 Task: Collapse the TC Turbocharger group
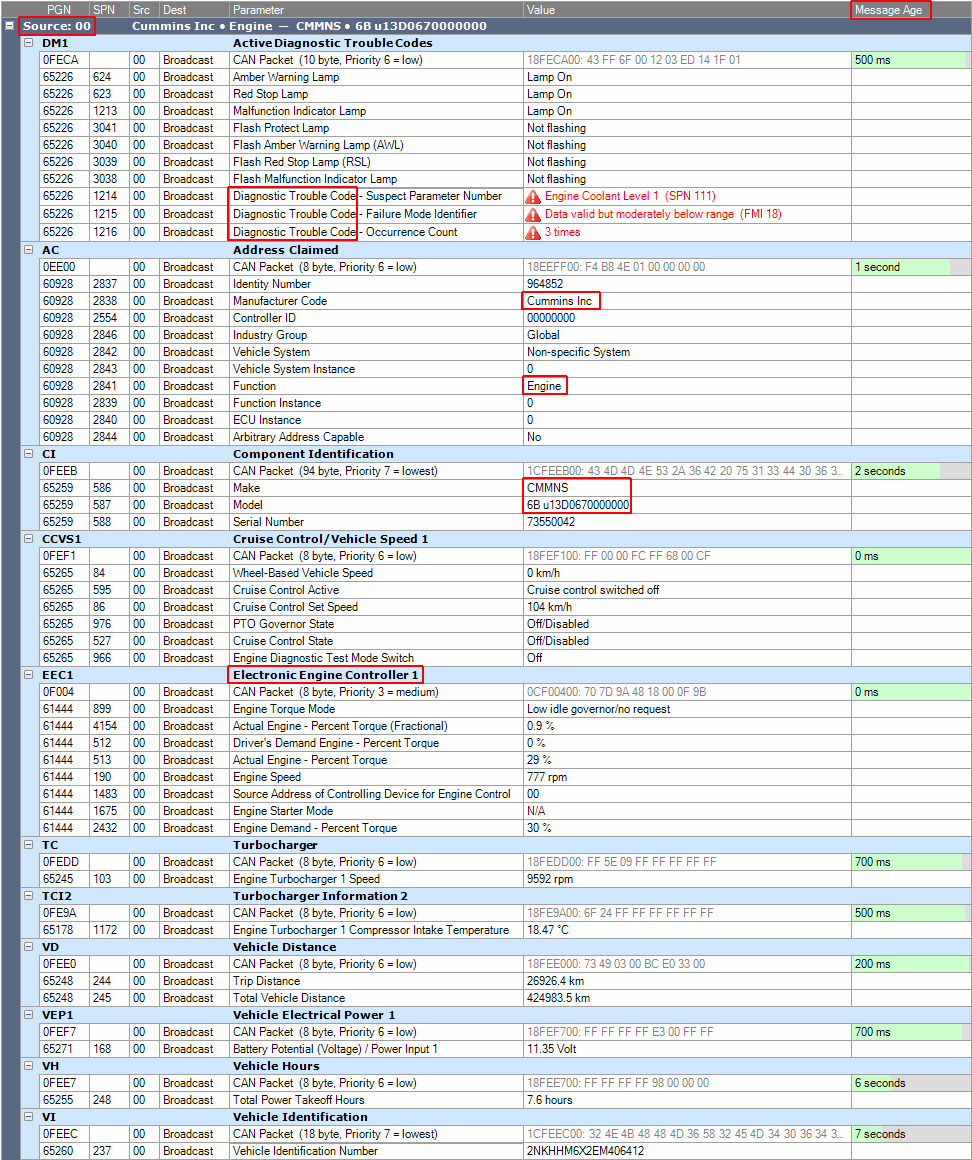pos(28,845)
